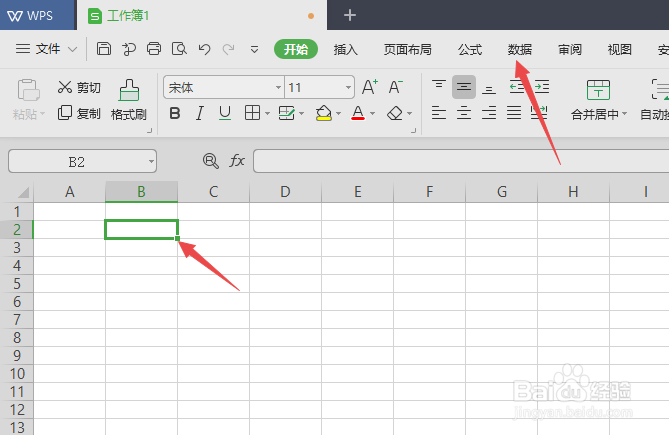
Task: Copy selection with 复制
Action: click(79, 113)
